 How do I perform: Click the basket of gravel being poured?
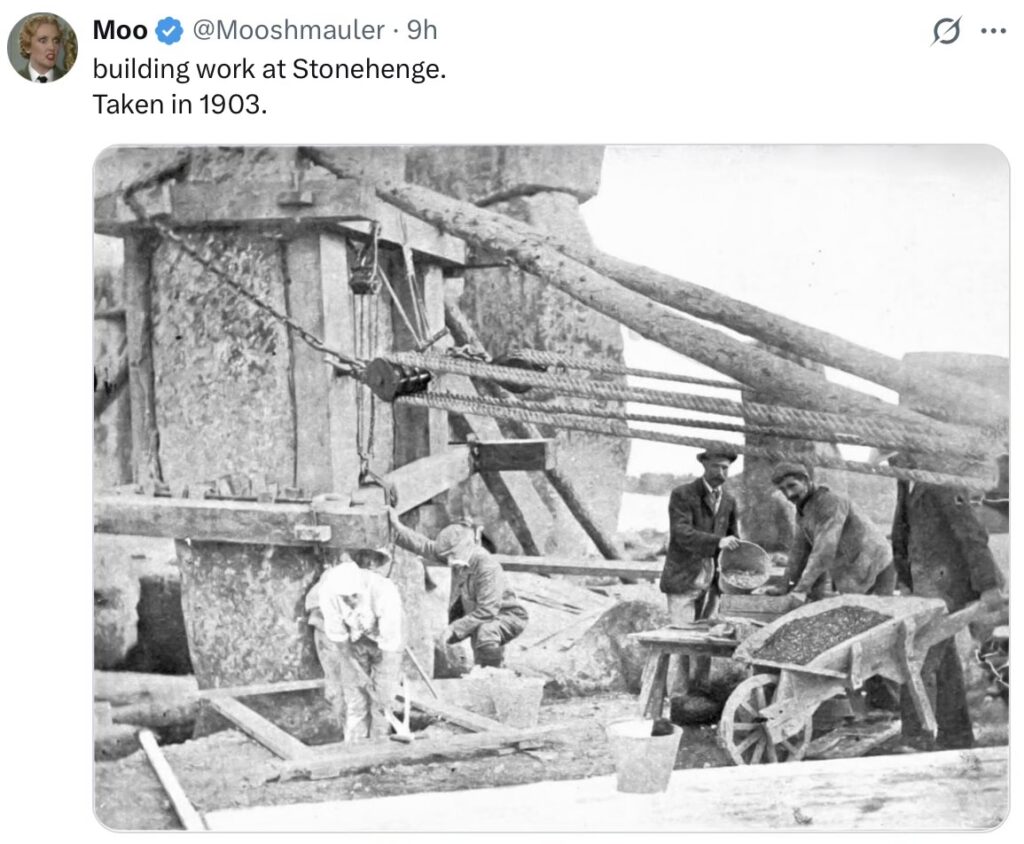tap(744, 566)
